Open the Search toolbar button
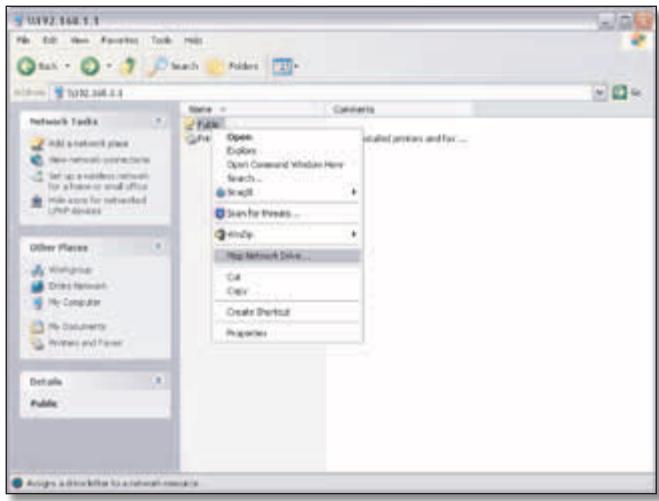This screenshot has width=659, height=501. tap(173, 66)
